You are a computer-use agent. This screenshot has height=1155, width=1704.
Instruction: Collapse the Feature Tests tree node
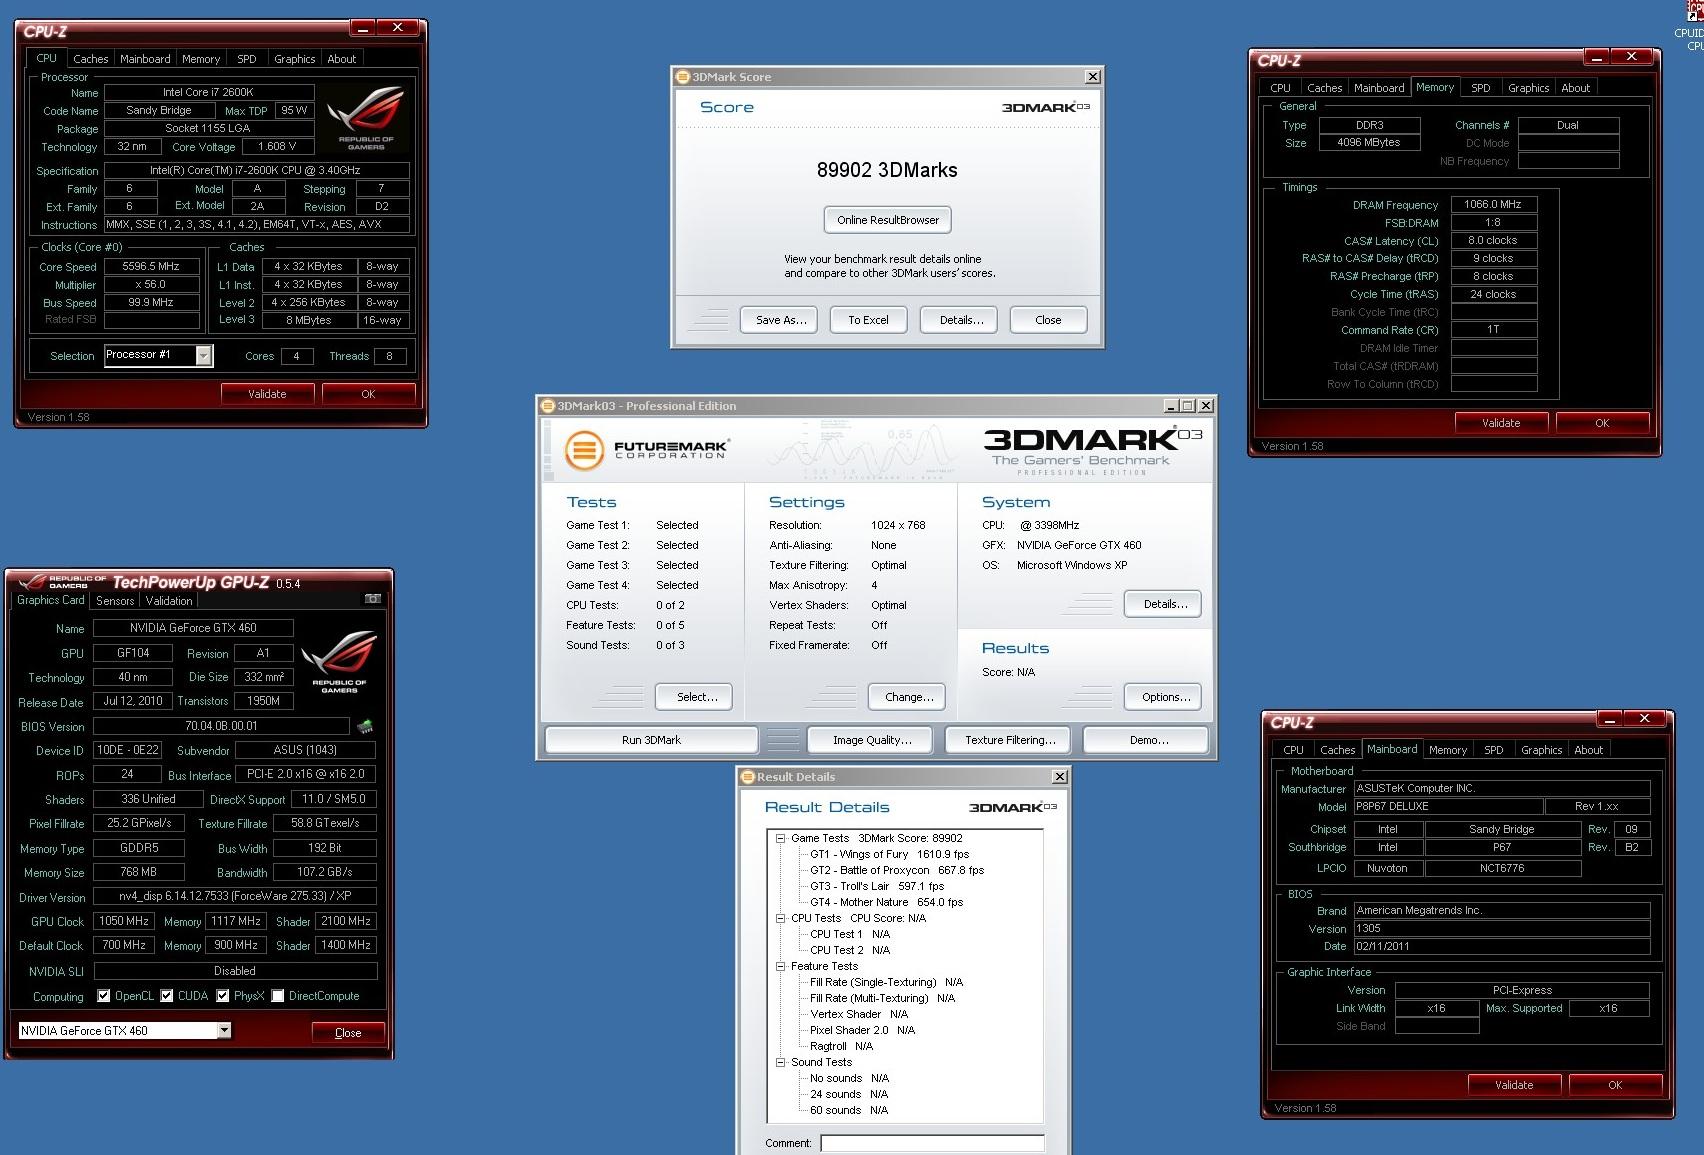click(x=780, y=966)
